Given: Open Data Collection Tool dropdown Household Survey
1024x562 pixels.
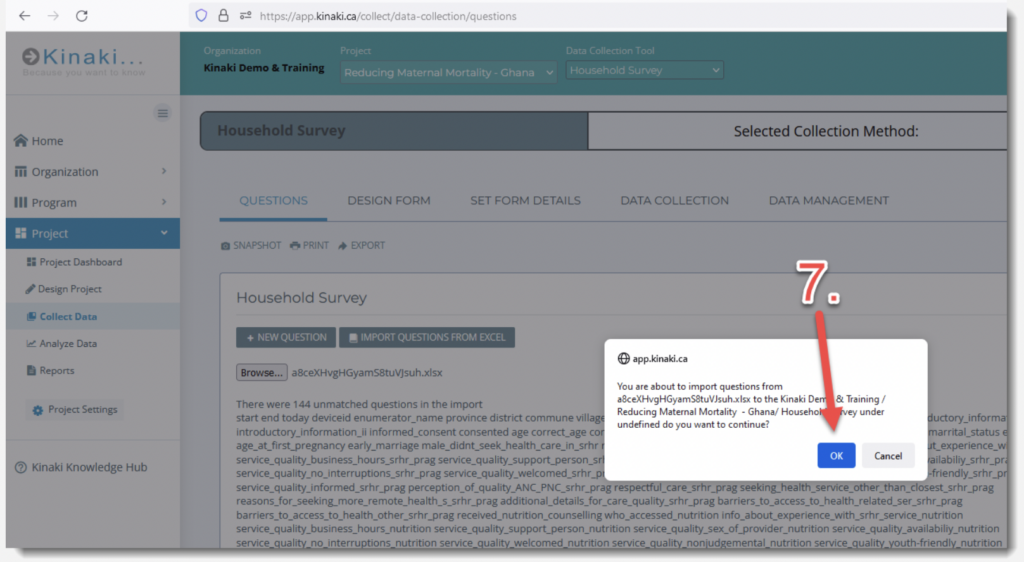Looking at the screenshot, I should pyautogui.click(x=645, y=70).
